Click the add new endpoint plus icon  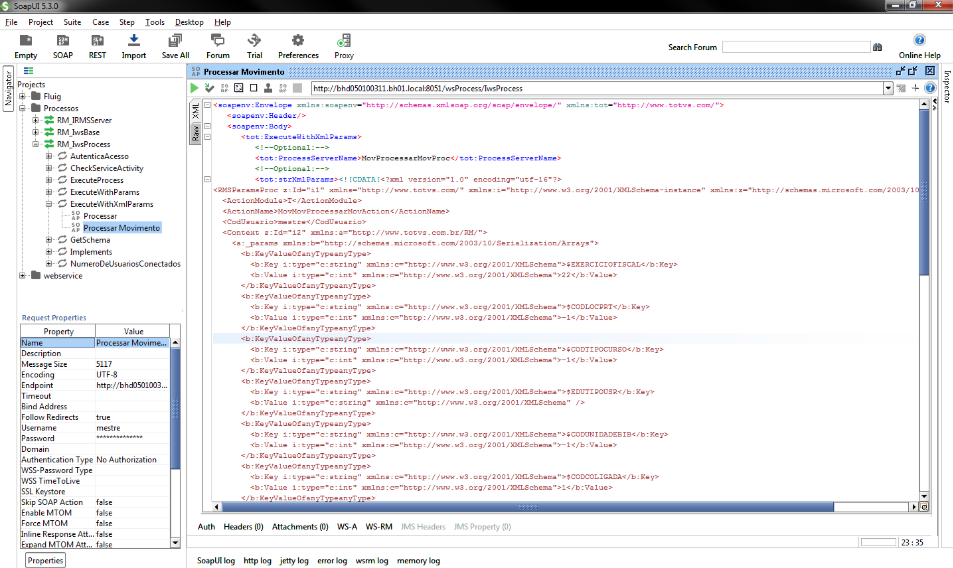pyautogui.click(x=915, y=88)
